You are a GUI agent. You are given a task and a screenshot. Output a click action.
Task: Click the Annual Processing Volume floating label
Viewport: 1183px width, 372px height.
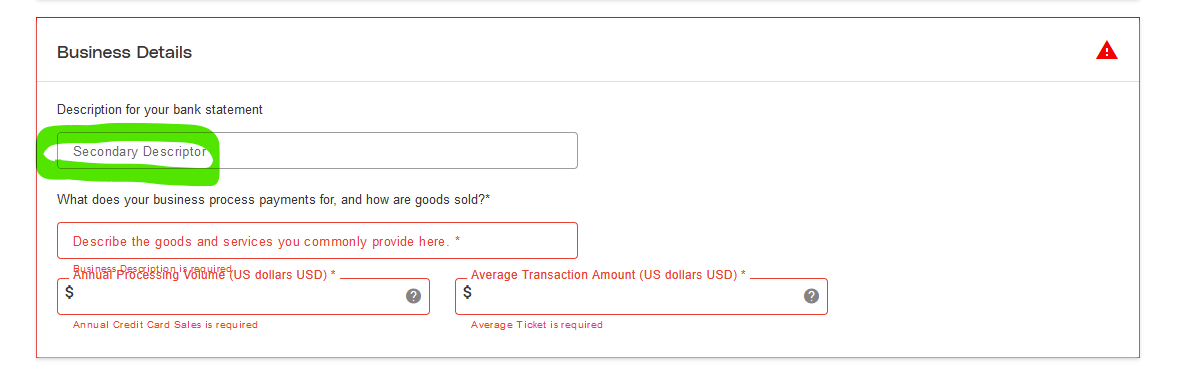(204, 275)
